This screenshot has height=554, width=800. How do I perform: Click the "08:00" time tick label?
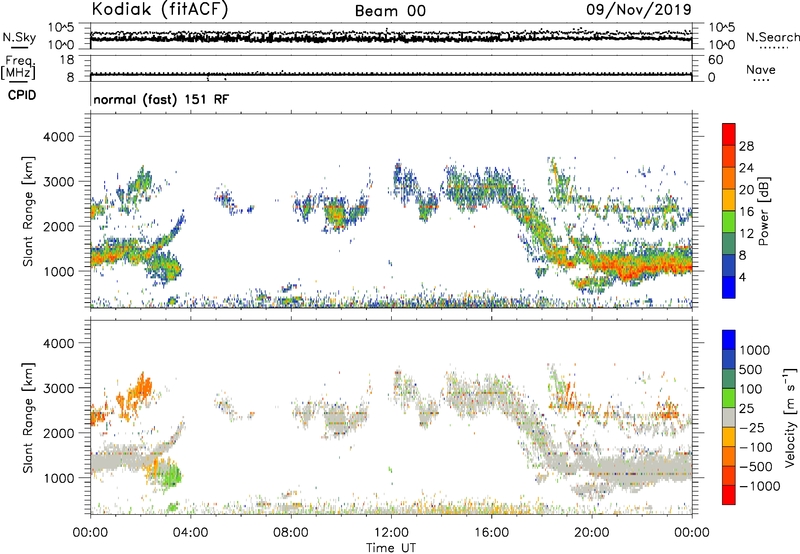click(291, 533)
